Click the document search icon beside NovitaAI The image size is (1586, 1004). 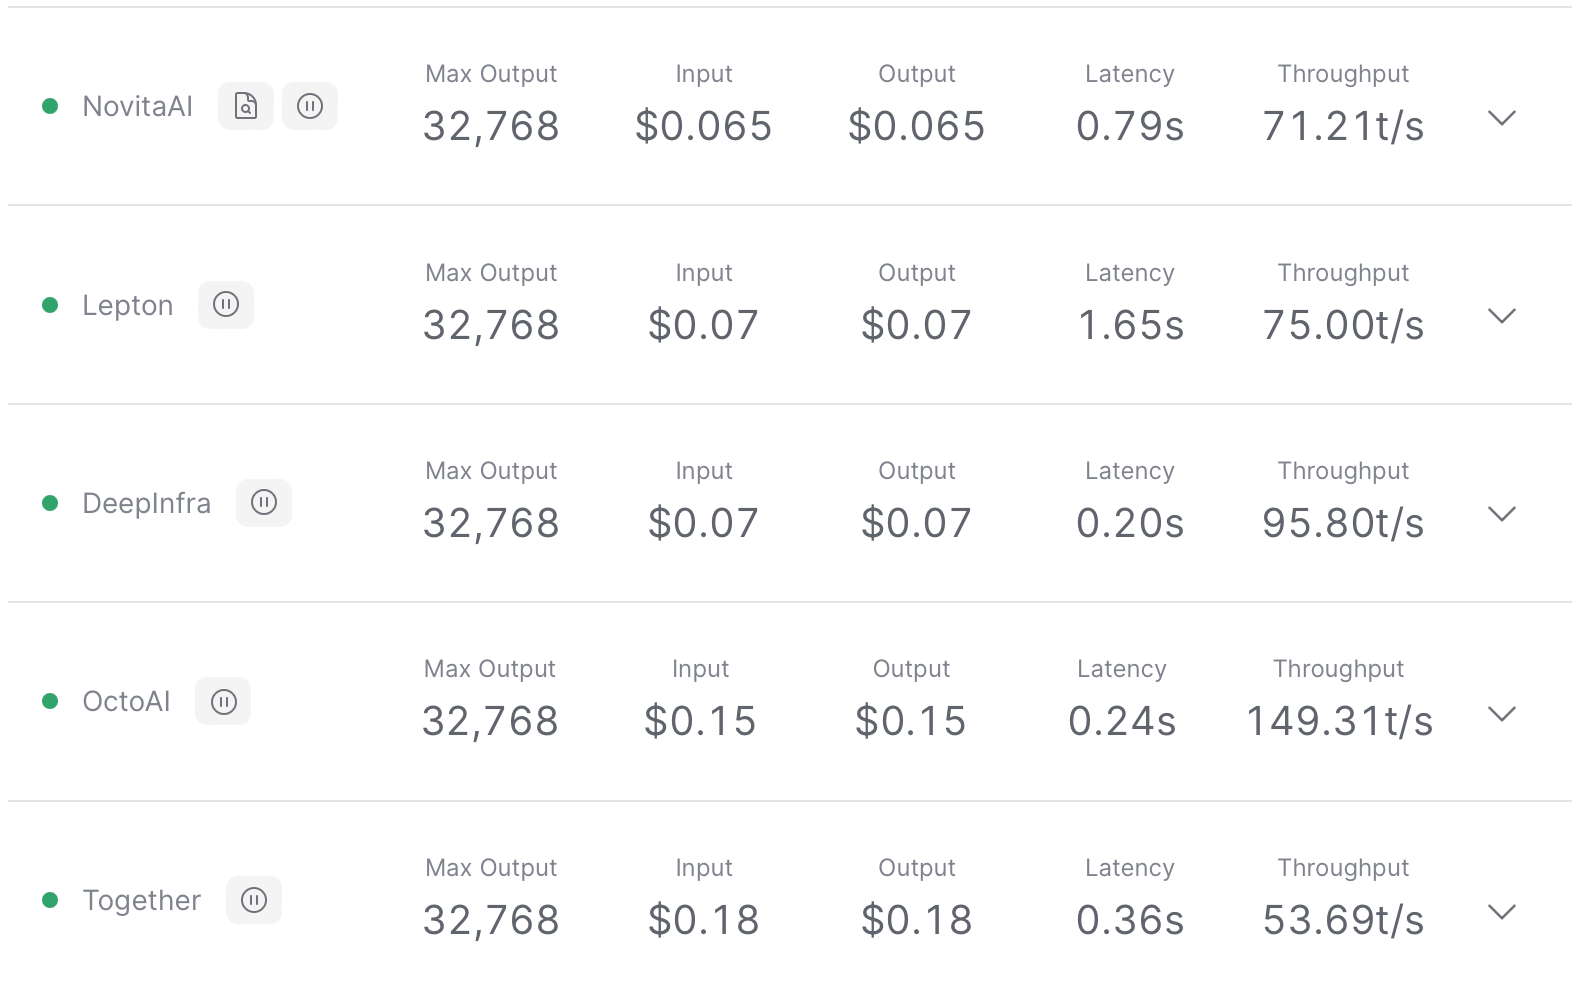click(246, 106)
